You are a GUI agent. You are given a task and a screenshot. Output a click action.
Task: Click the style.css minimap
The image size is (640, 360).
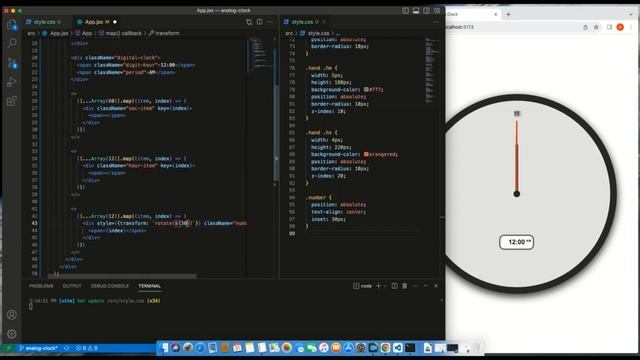pos(431,69)
